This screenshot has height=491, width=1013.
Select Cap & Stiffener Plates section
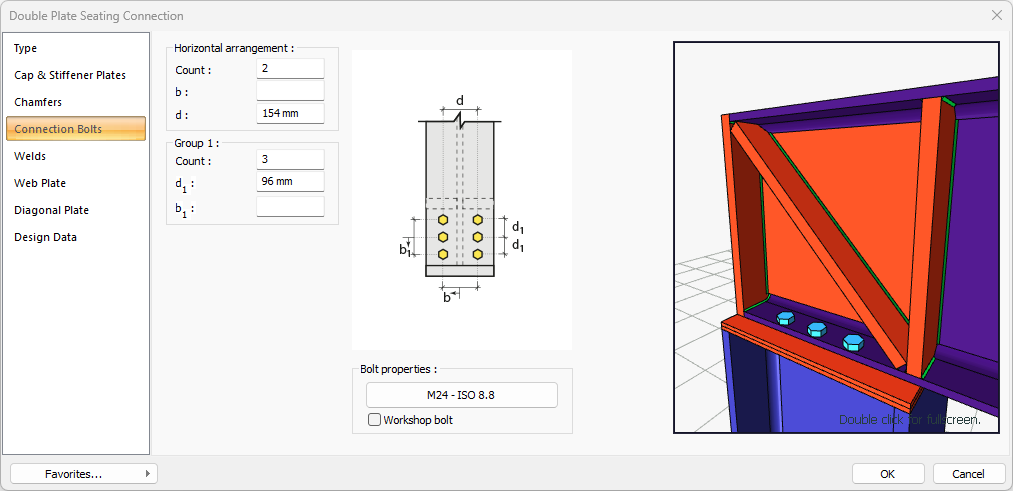[x=70, y=75]
